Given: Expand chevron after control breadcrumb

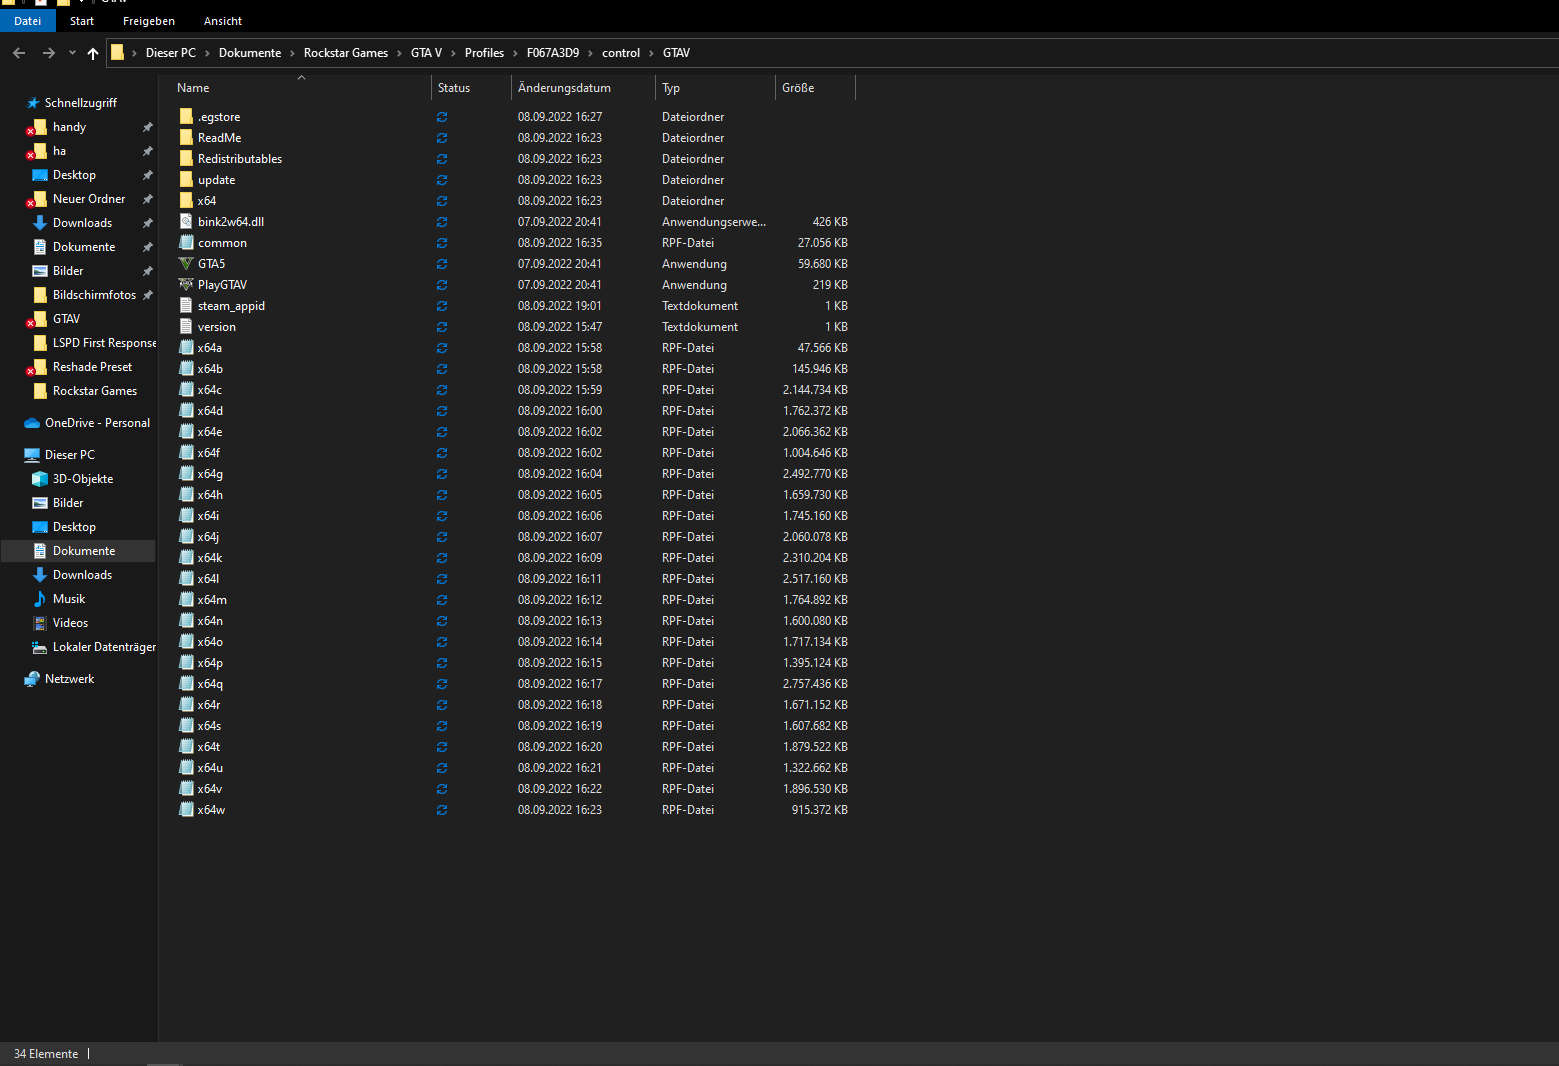Looking at the screenshot, I should (652, 53).
